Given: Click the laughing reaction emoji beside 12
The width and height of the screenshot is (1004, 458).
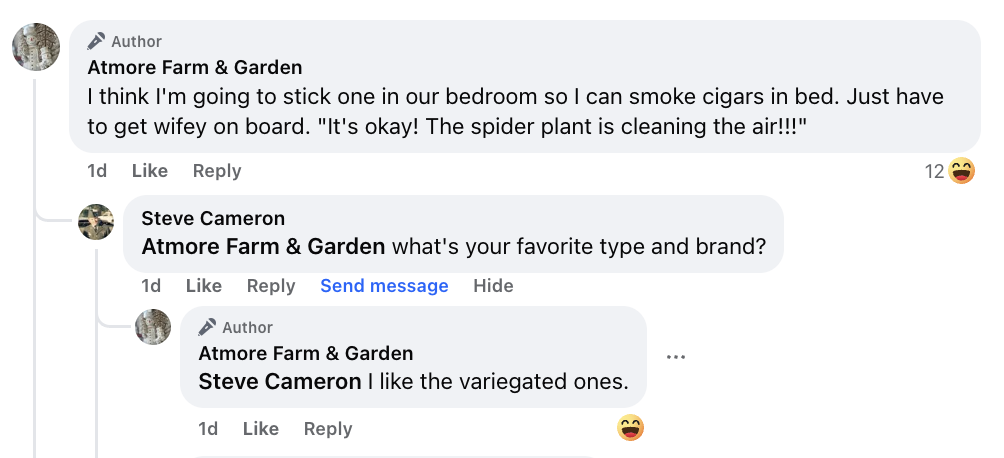Looking at the screenshot, I should (962, 172).
